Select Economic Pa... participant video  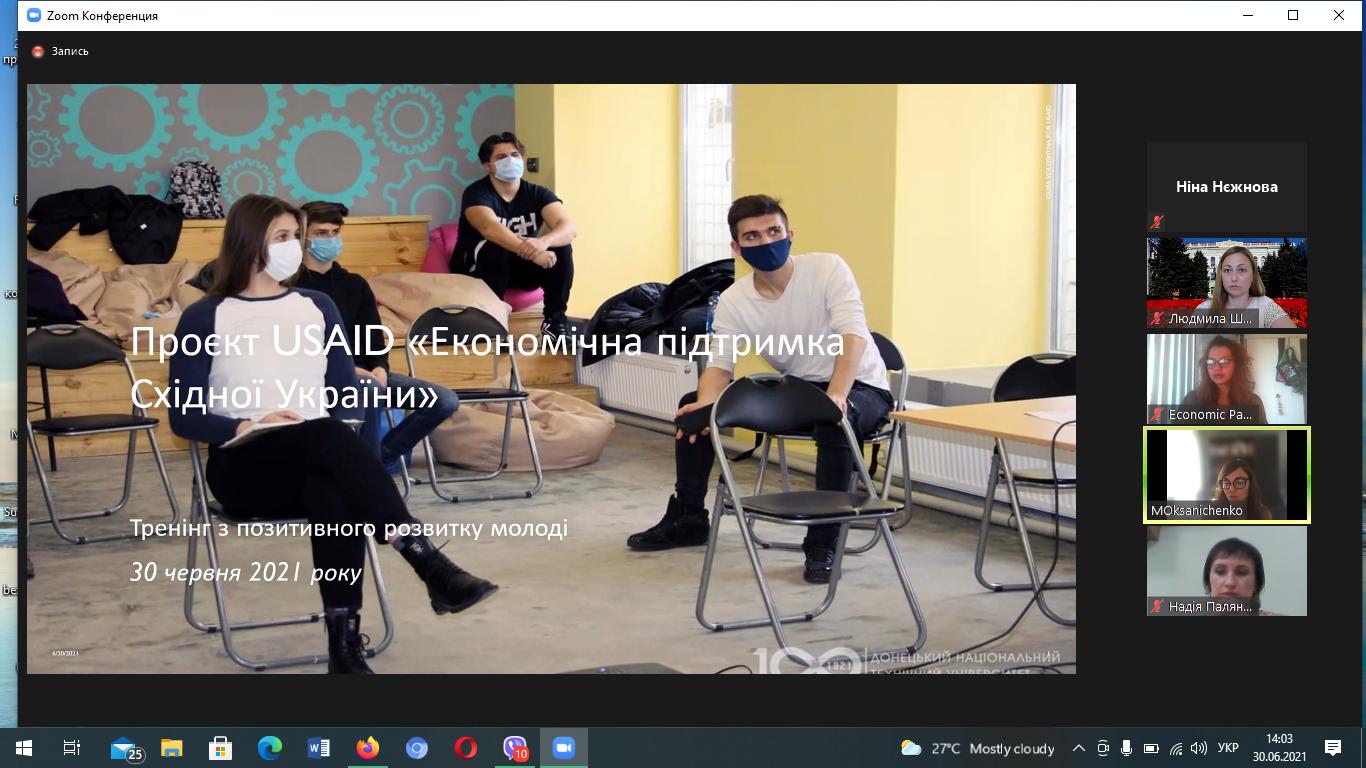(x=1227, y=379)
